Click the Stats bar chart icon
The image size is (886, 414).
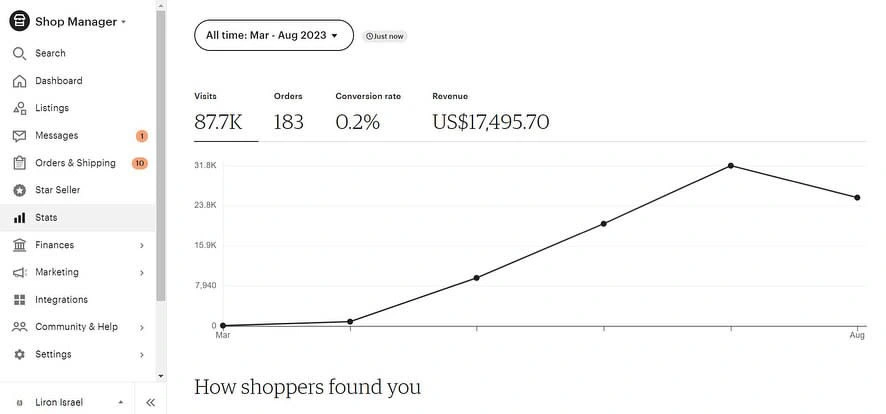[x=19, y=217]
